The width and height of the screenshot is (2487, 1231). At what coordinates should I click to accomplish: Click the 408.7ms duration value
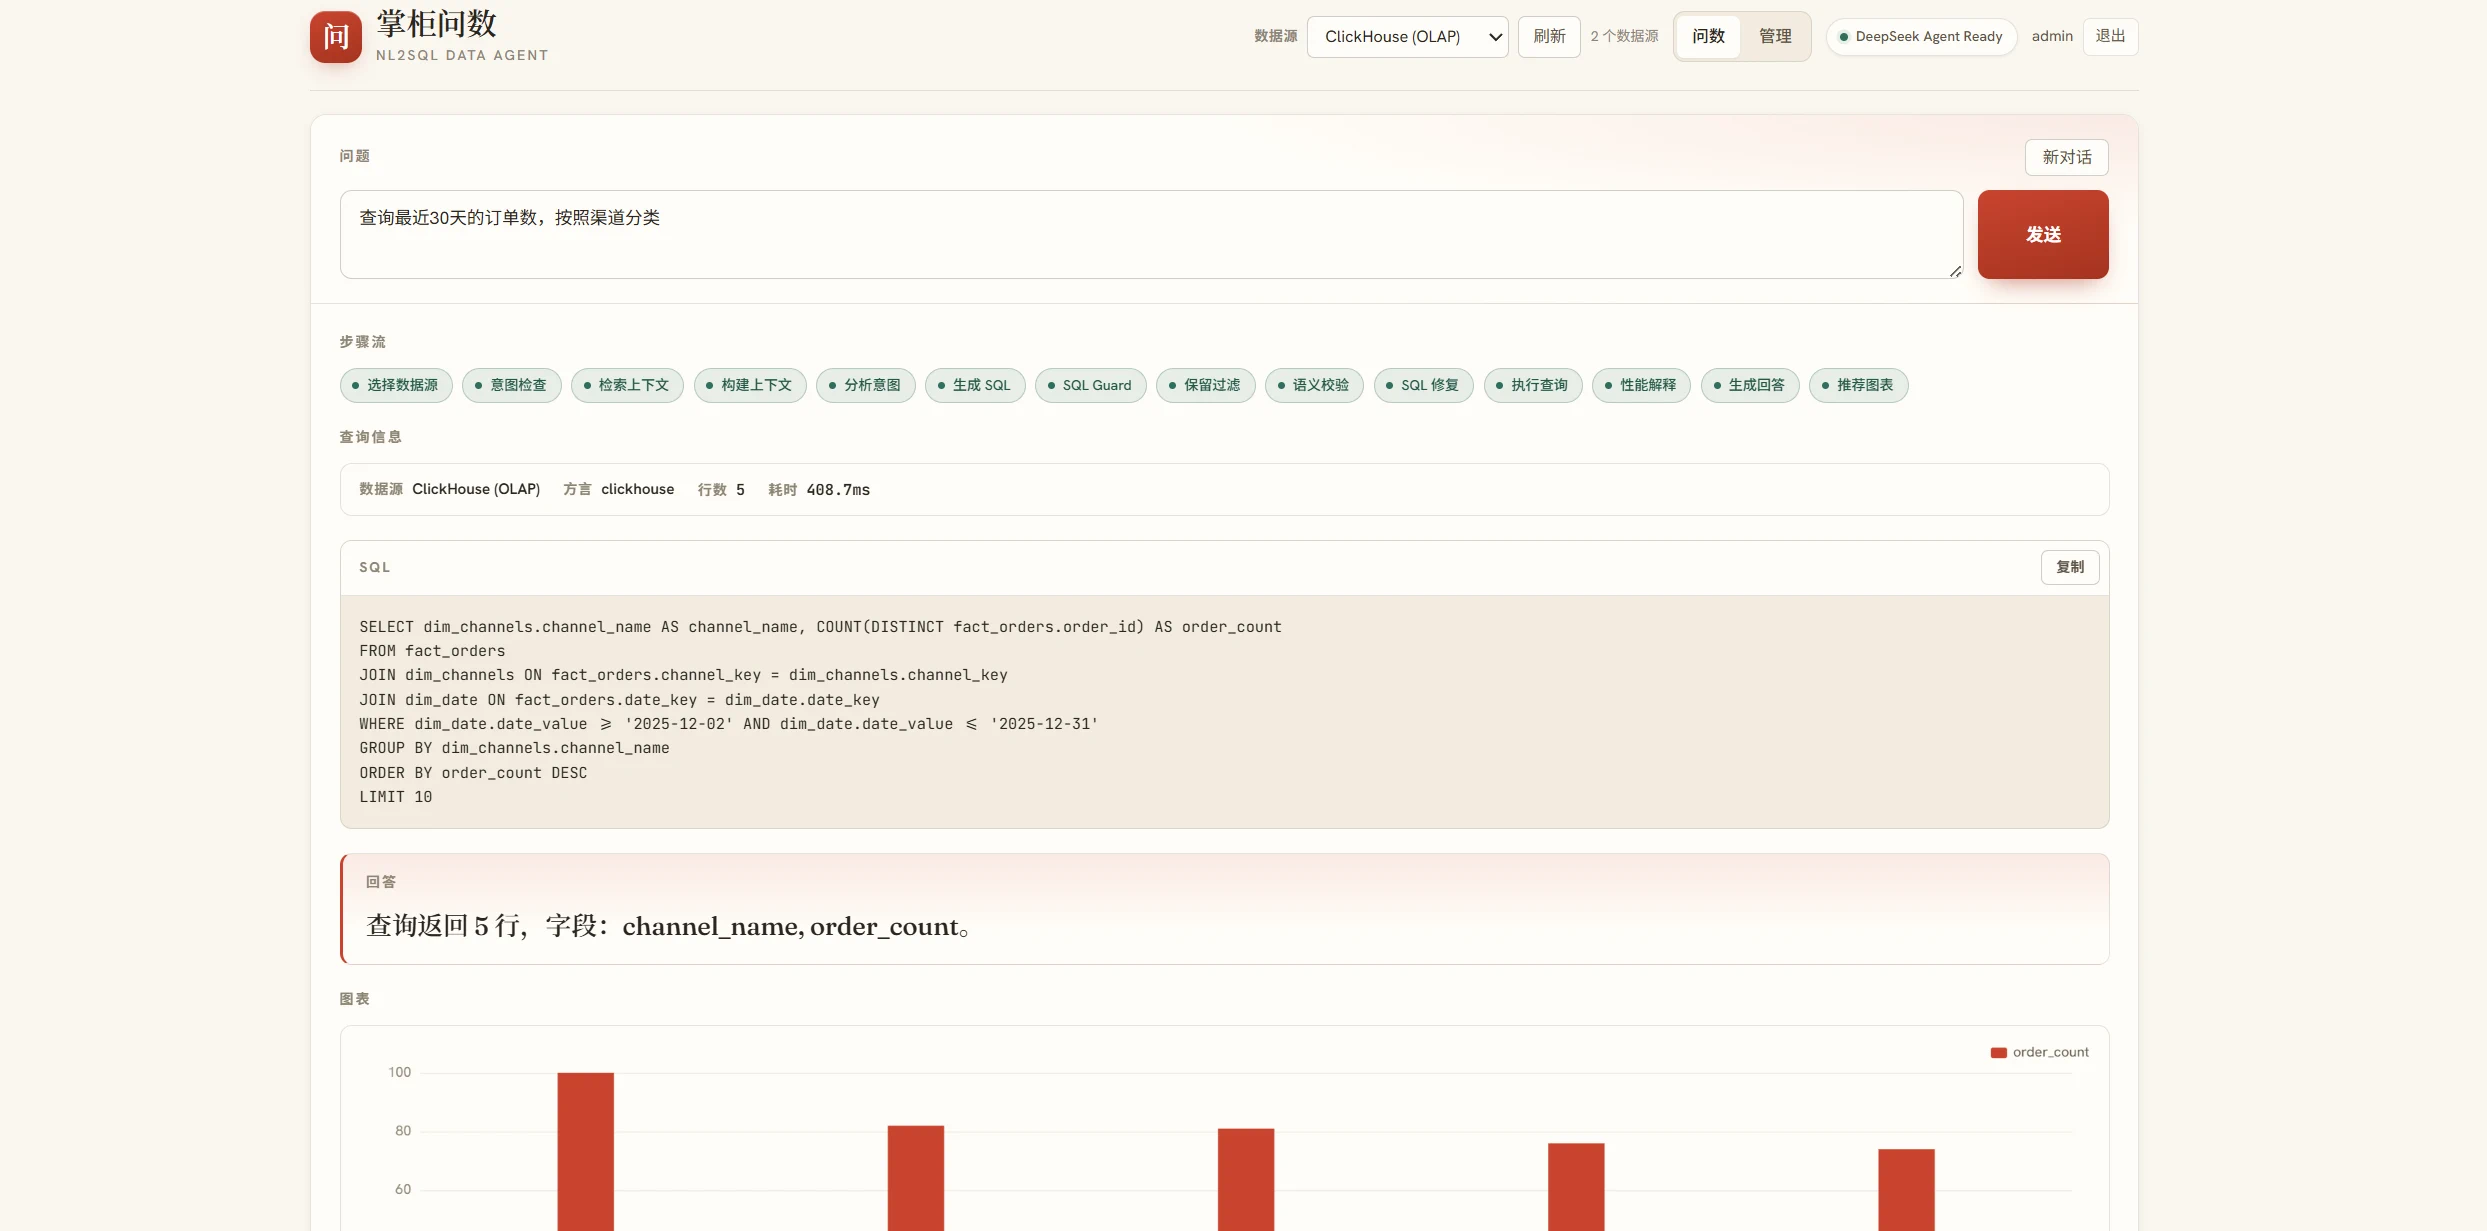point(838,490)
